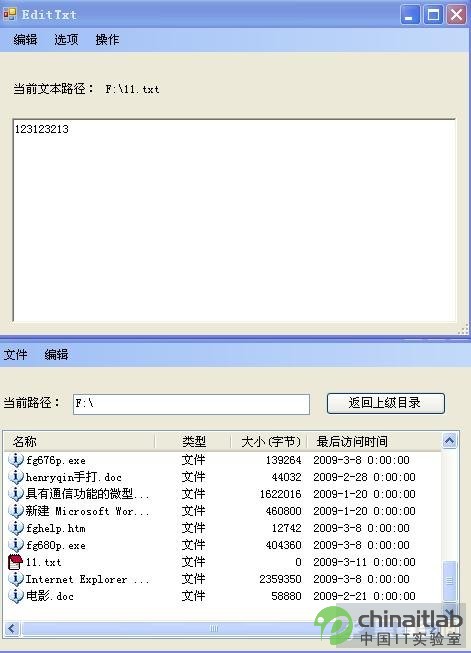Click inside the text area containing 123123213
This screenshot has height=653, width=471.
pos(234,220)
